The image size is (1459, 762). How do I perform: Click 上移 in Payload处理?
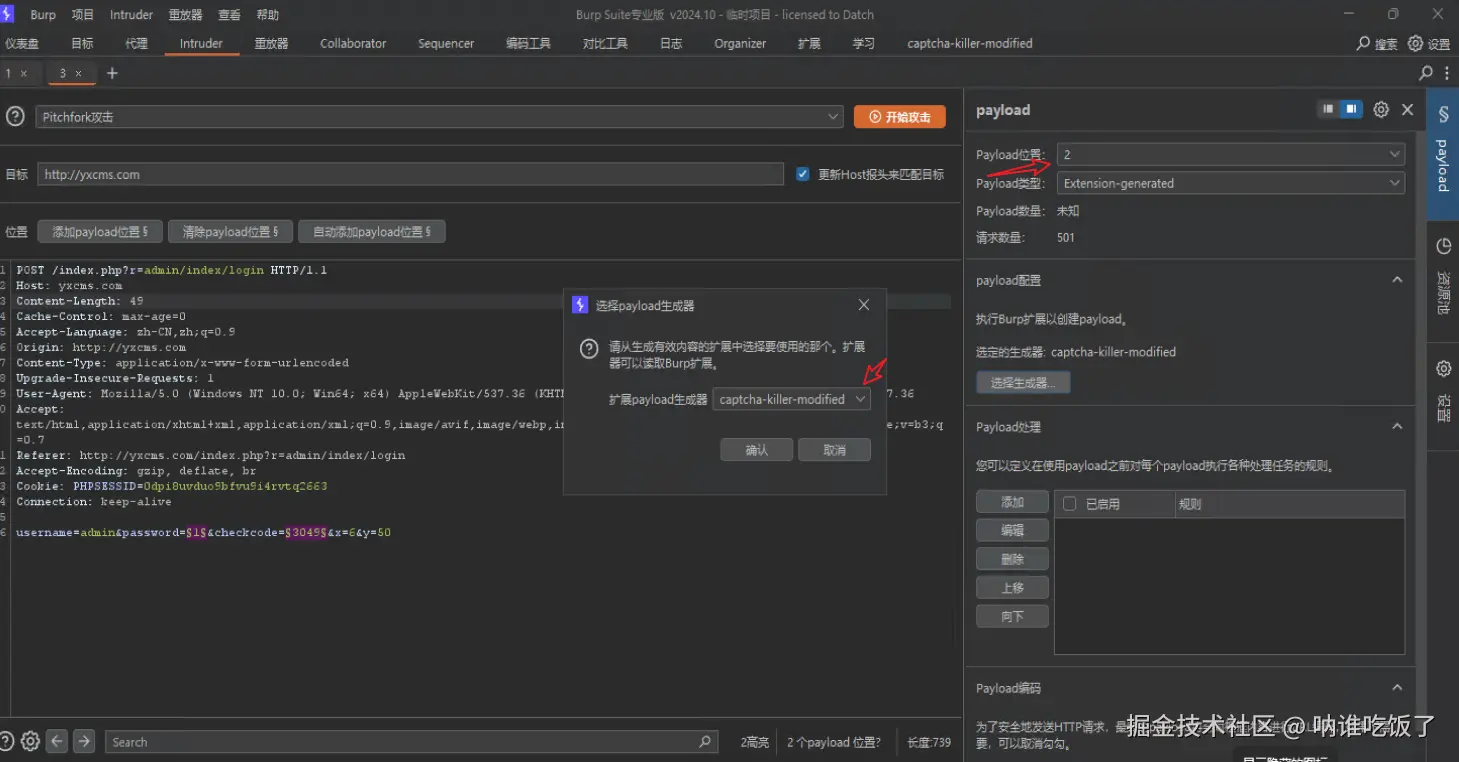tap(1012, 588)
